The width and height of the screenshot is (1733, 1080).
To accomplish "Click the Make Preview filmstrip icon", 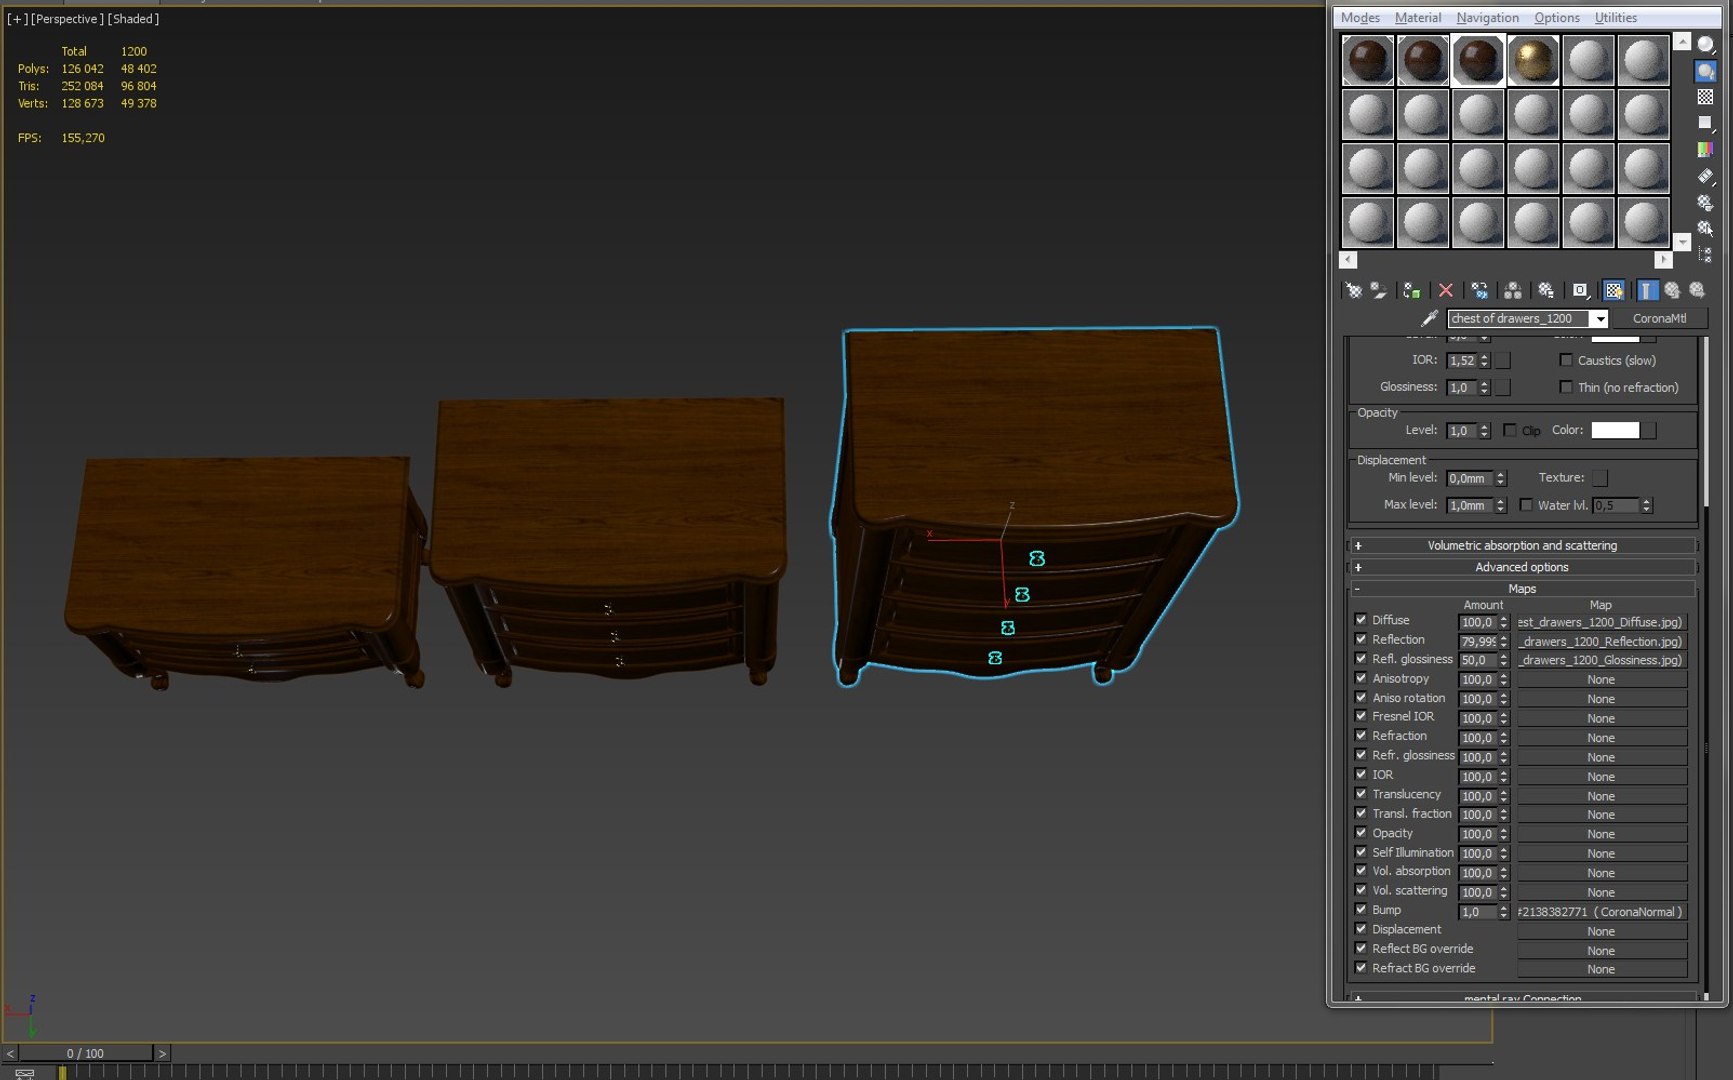I will pyautogui.click(x=1706, y=176).
